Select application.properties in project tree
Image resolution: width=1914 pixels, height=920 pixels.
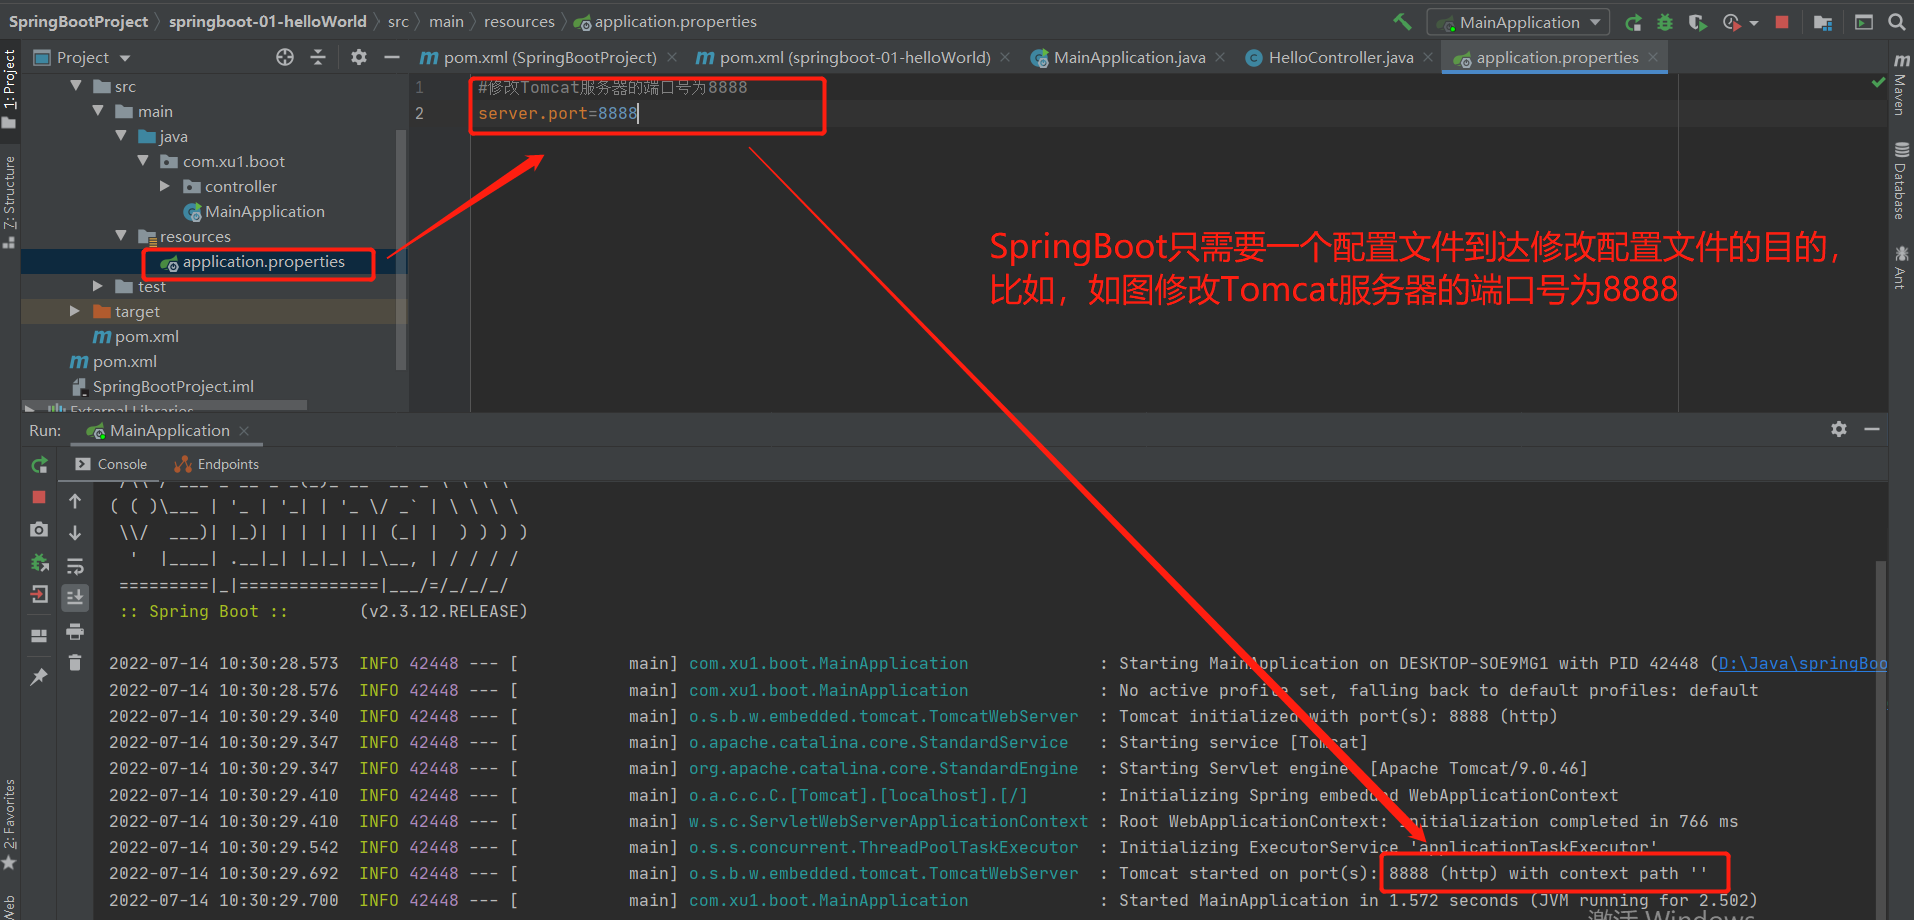coord(252,261)
